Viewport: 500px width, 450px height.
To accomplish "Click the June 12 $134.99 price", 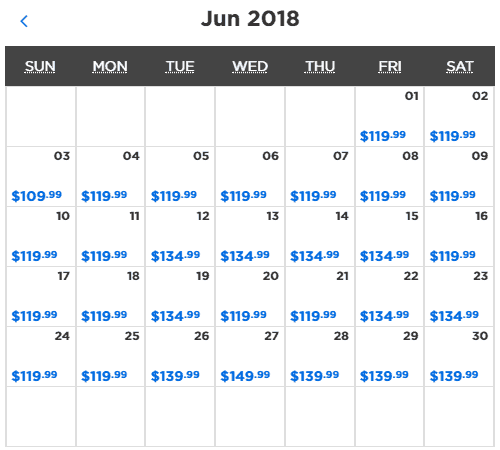I will (175, 256).
